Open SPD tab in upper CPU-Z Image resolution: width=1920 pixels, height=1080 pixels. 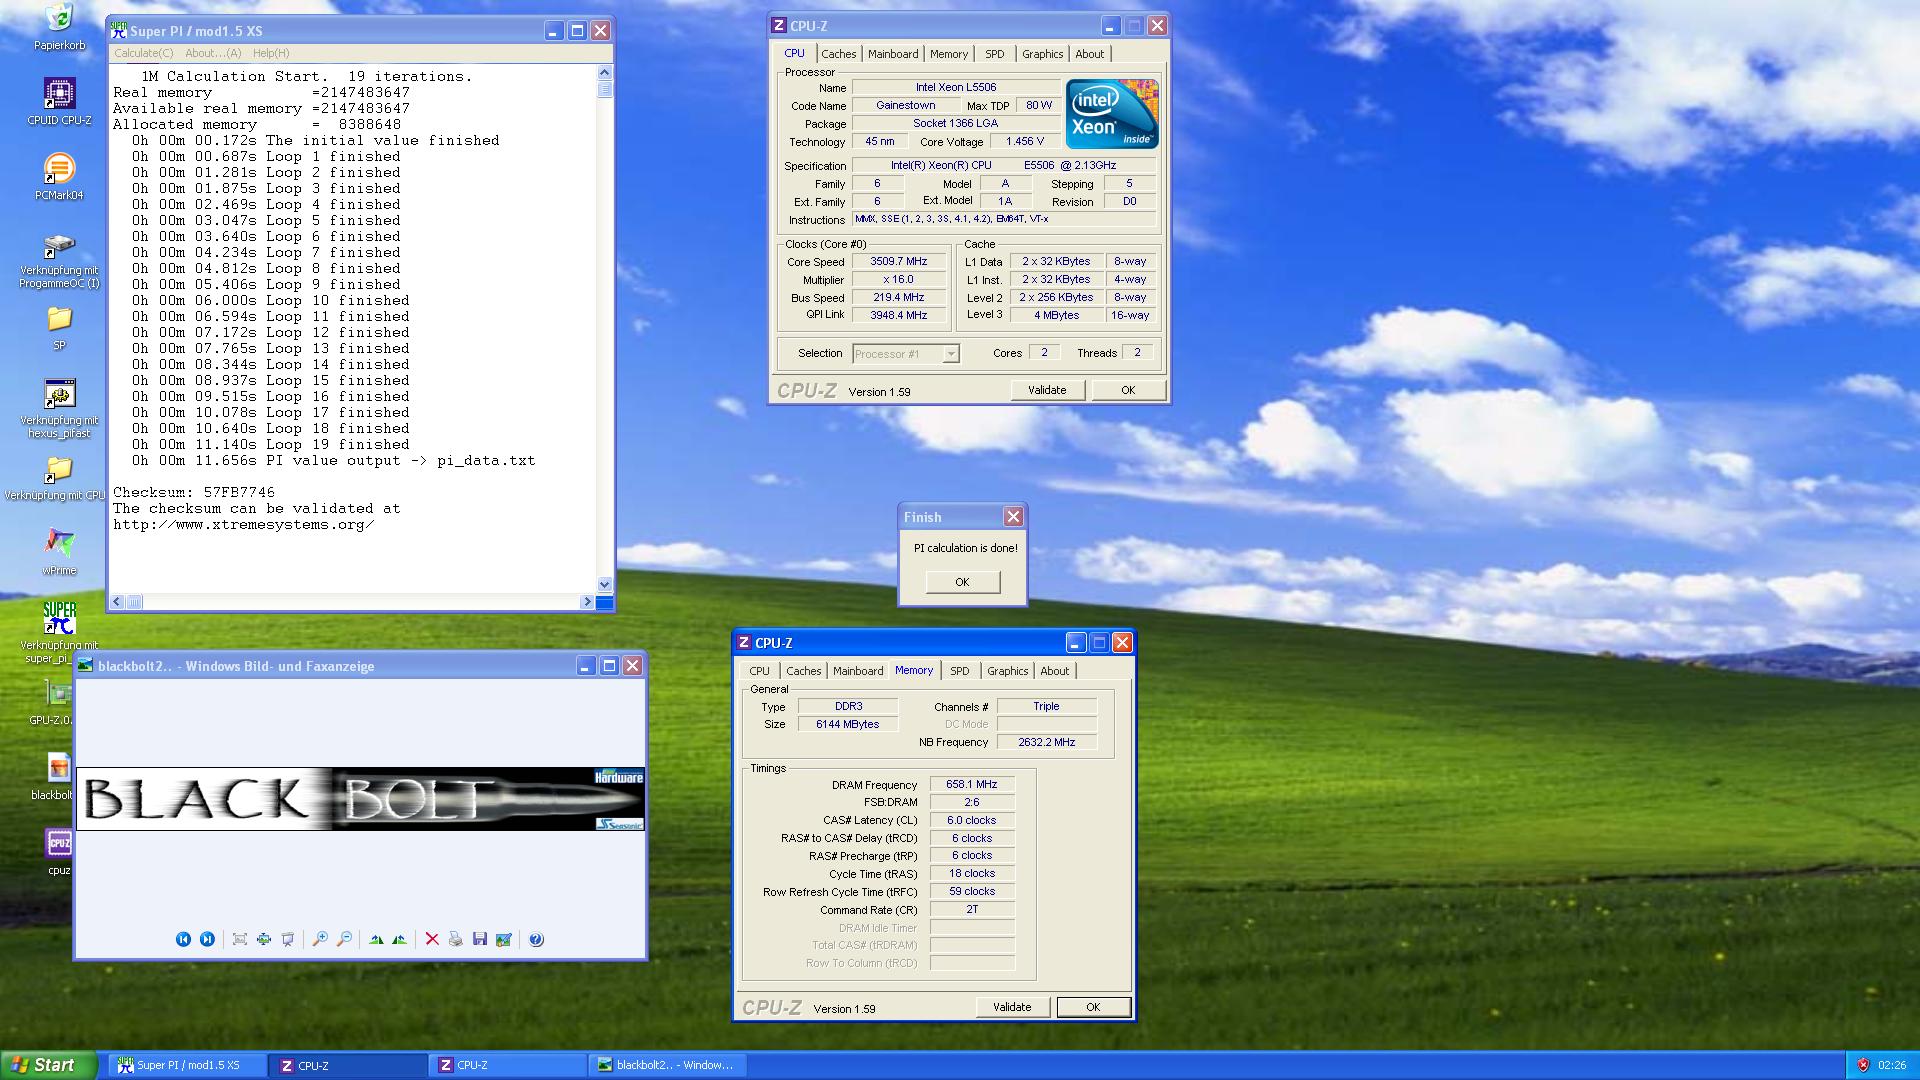pyautogui.click(x=994, y=54)
